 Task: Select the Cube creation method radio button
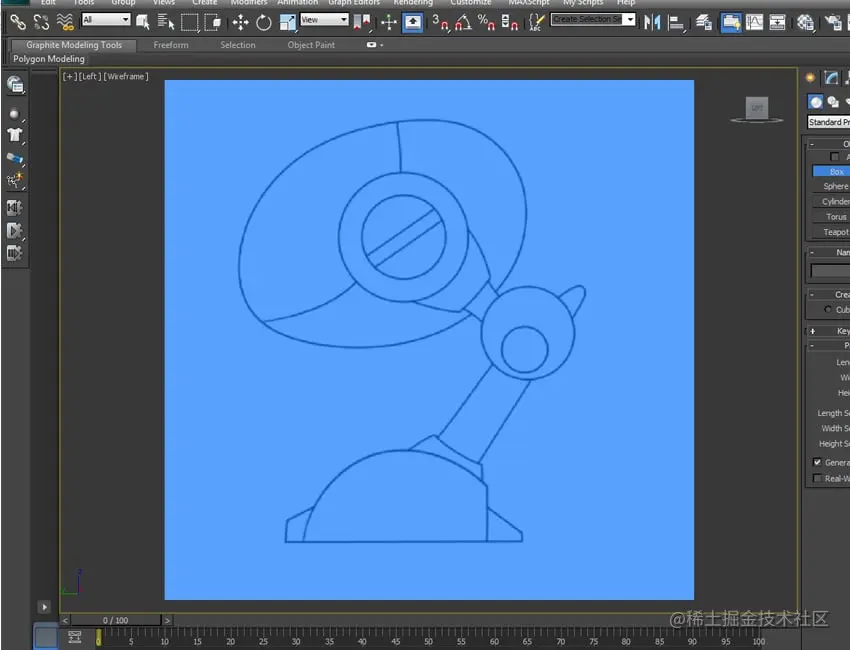[828, 310]
